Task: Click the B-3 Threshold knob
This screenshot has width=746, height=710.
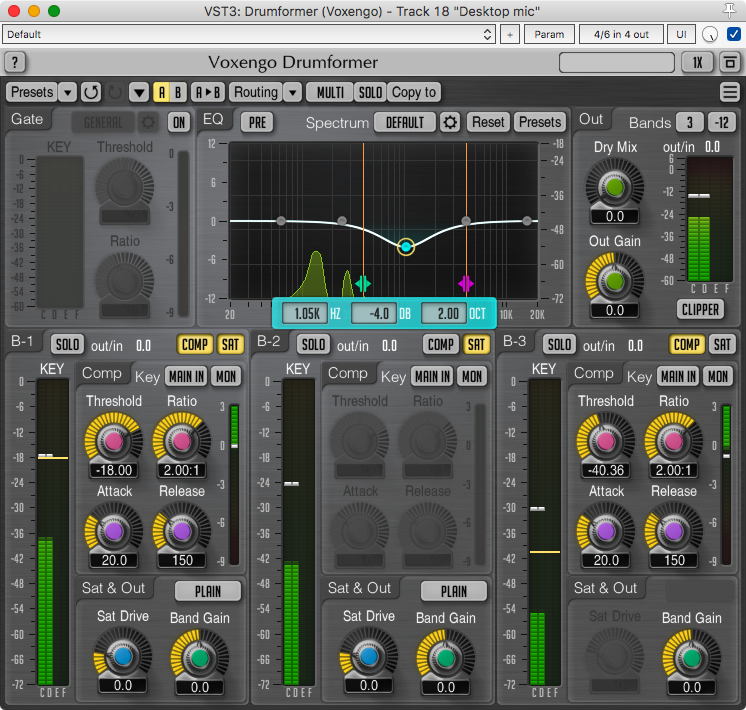Action: click(x=606, y=441)
